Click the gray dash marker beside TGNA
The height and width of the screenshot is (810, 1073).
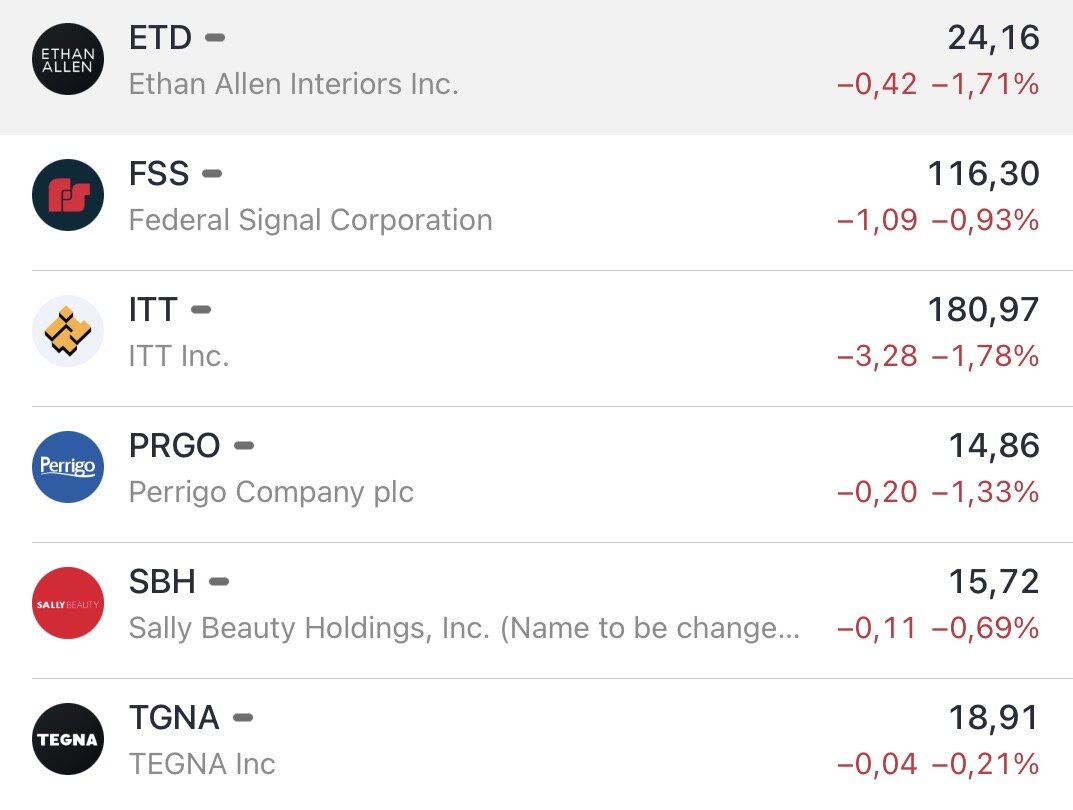pos(243,718)
